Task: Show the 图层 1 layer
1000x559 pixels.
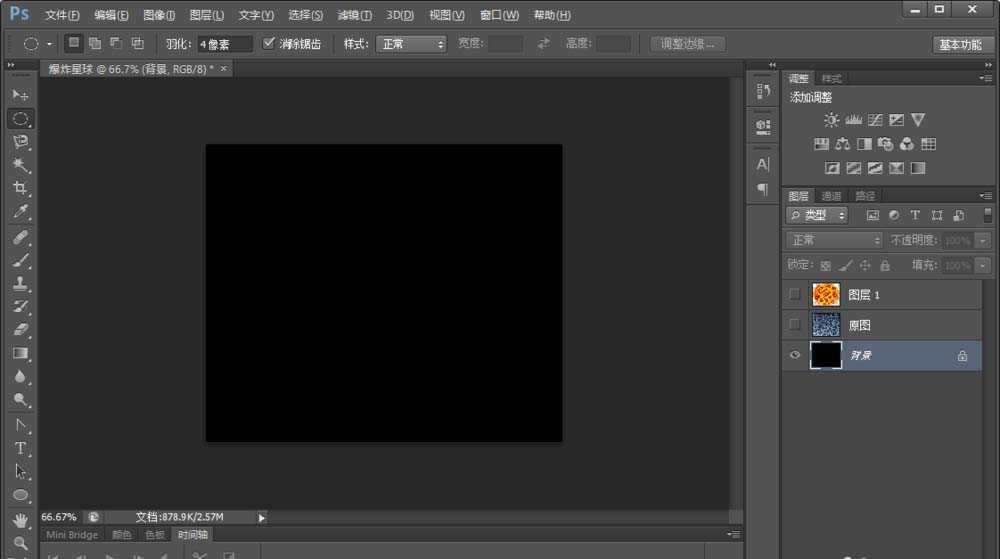Action: tap(795, 295)
